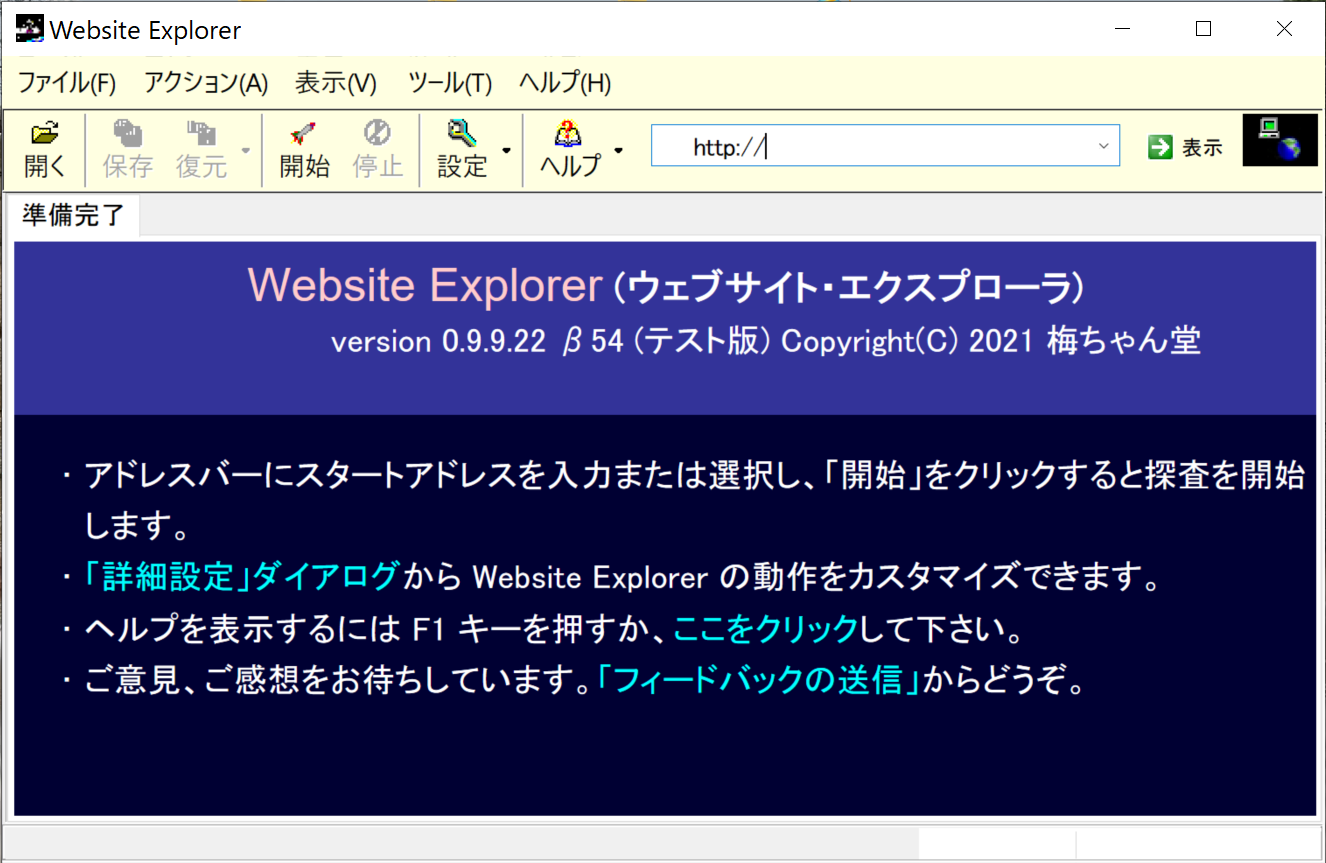Maximize the Website Explorer window
The height and width of the screenshot is (863, 1326).
coord(1203,29)
